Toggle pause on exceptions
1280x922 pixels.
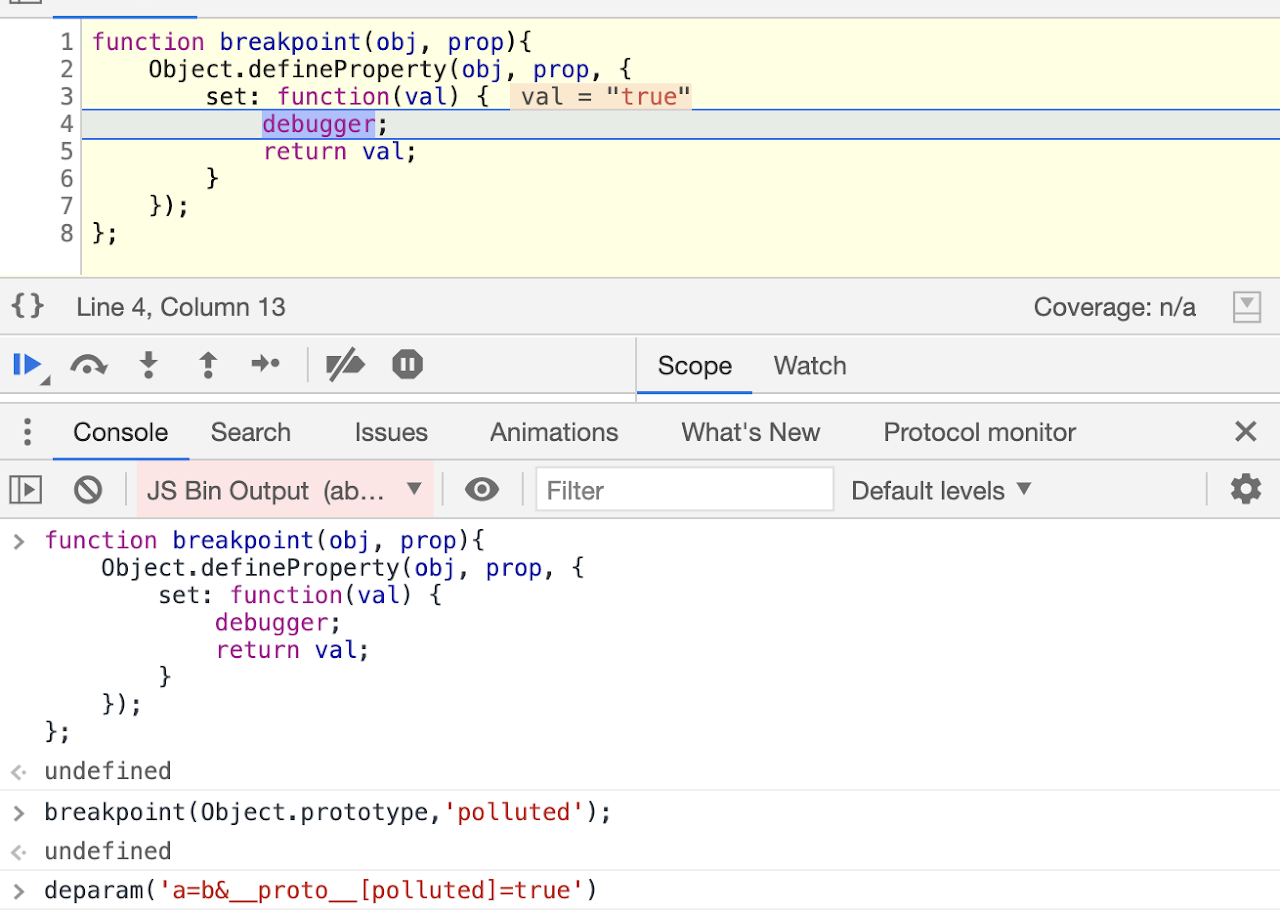407,365
